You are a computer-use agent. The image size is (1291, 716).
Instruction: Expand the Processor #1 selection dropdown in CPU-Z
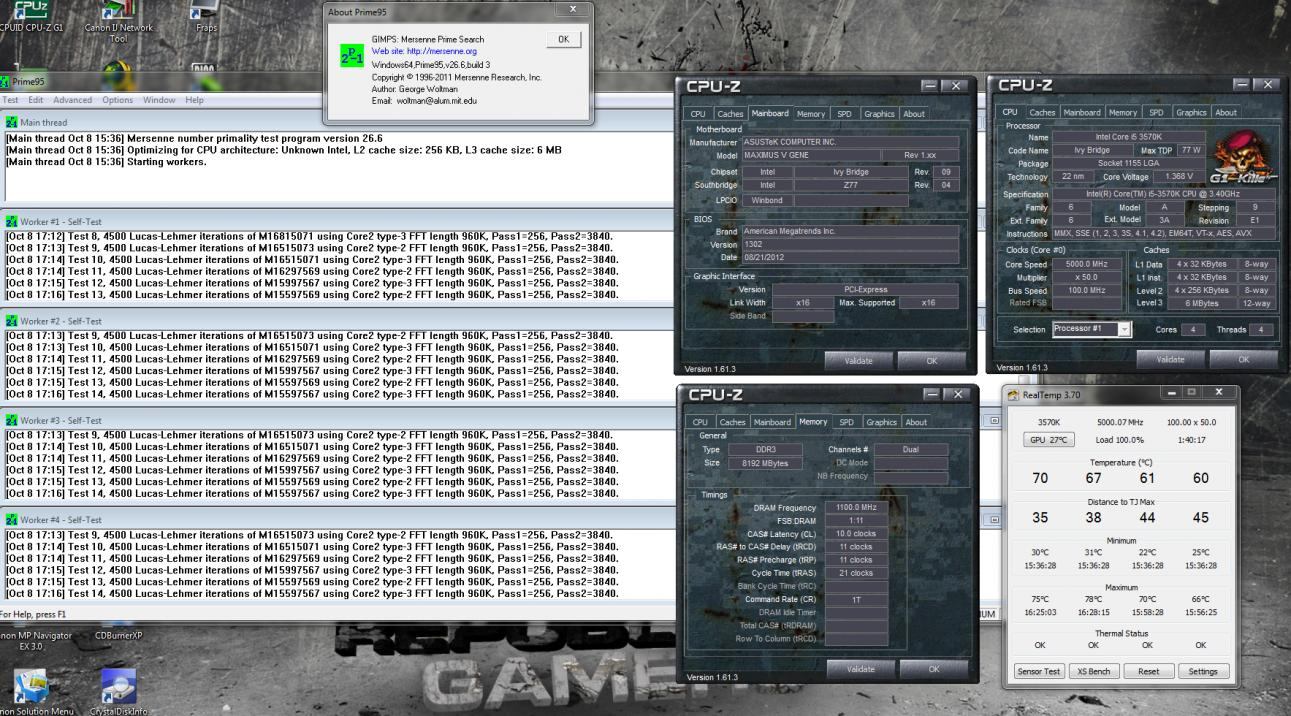pos(1125,329)
